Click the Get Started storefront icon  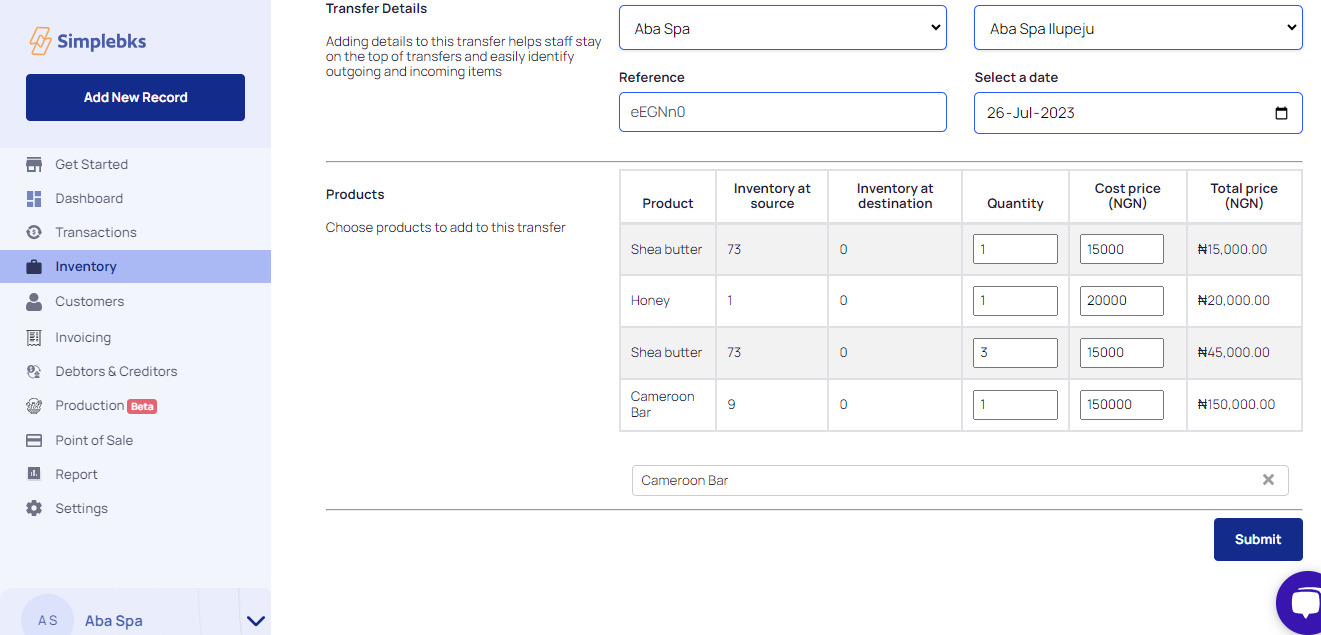(x=34, y=164)
